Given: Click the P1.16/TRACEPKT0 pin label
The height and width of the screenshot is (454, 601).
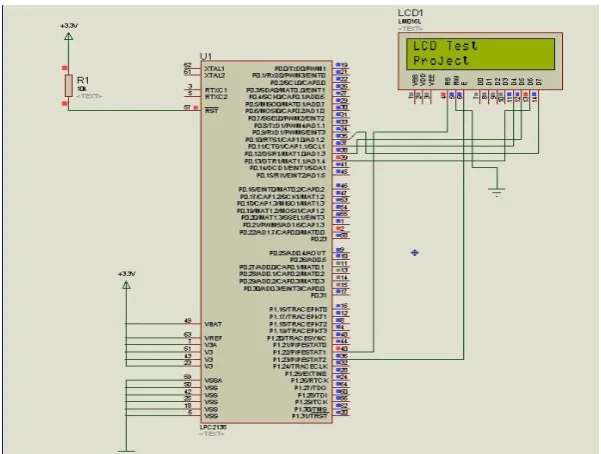Looking at the screenshot, I should pyautogui.click(x=298, y=309).
